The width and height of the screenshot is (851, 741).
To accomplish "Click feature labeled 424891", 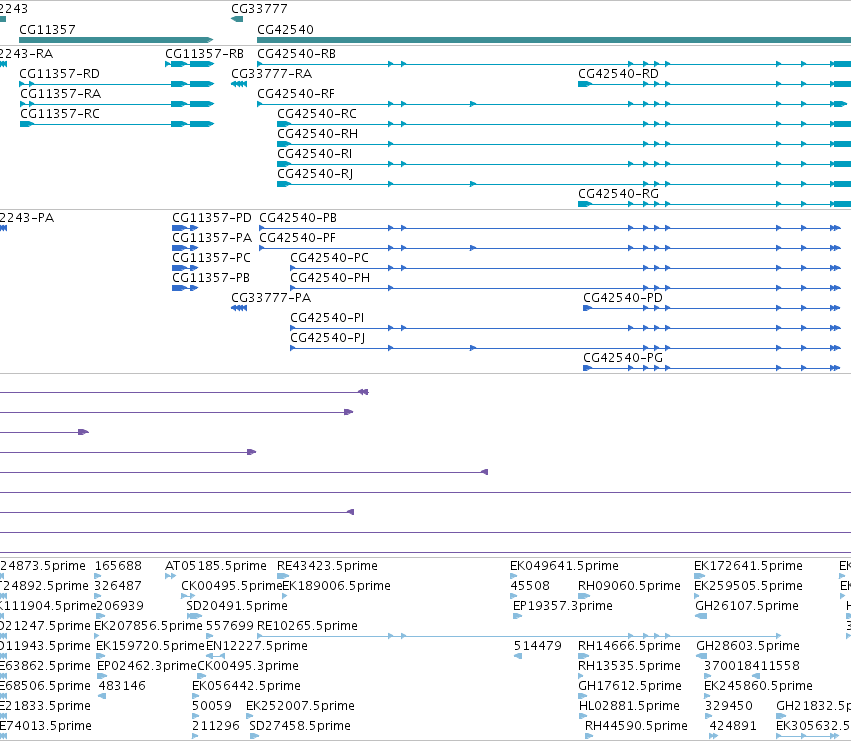I will pos(733,727).
